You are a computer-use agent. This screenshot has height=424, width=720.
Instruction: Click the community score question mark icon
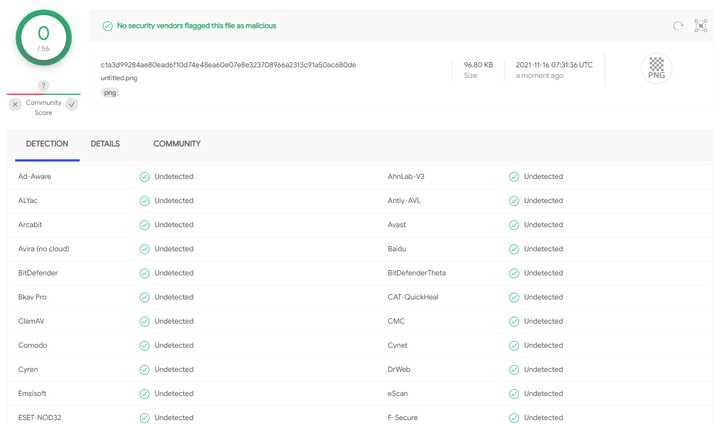point(43,86)
